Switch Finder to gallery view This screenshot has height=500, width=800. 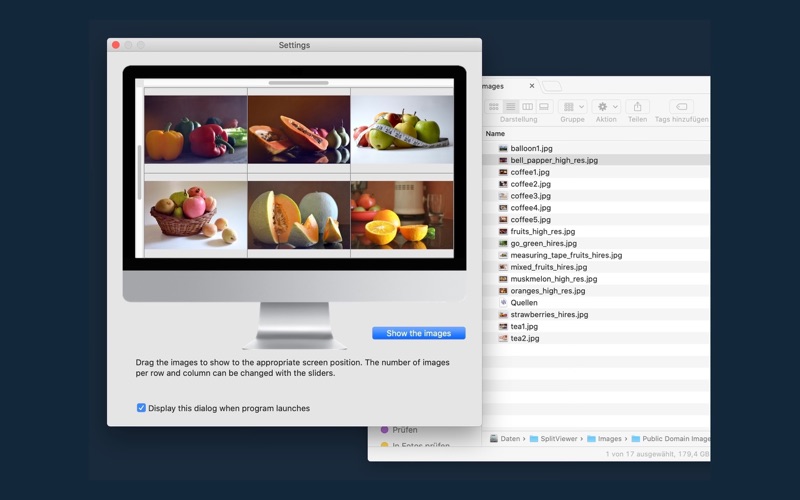coord(544,107)
